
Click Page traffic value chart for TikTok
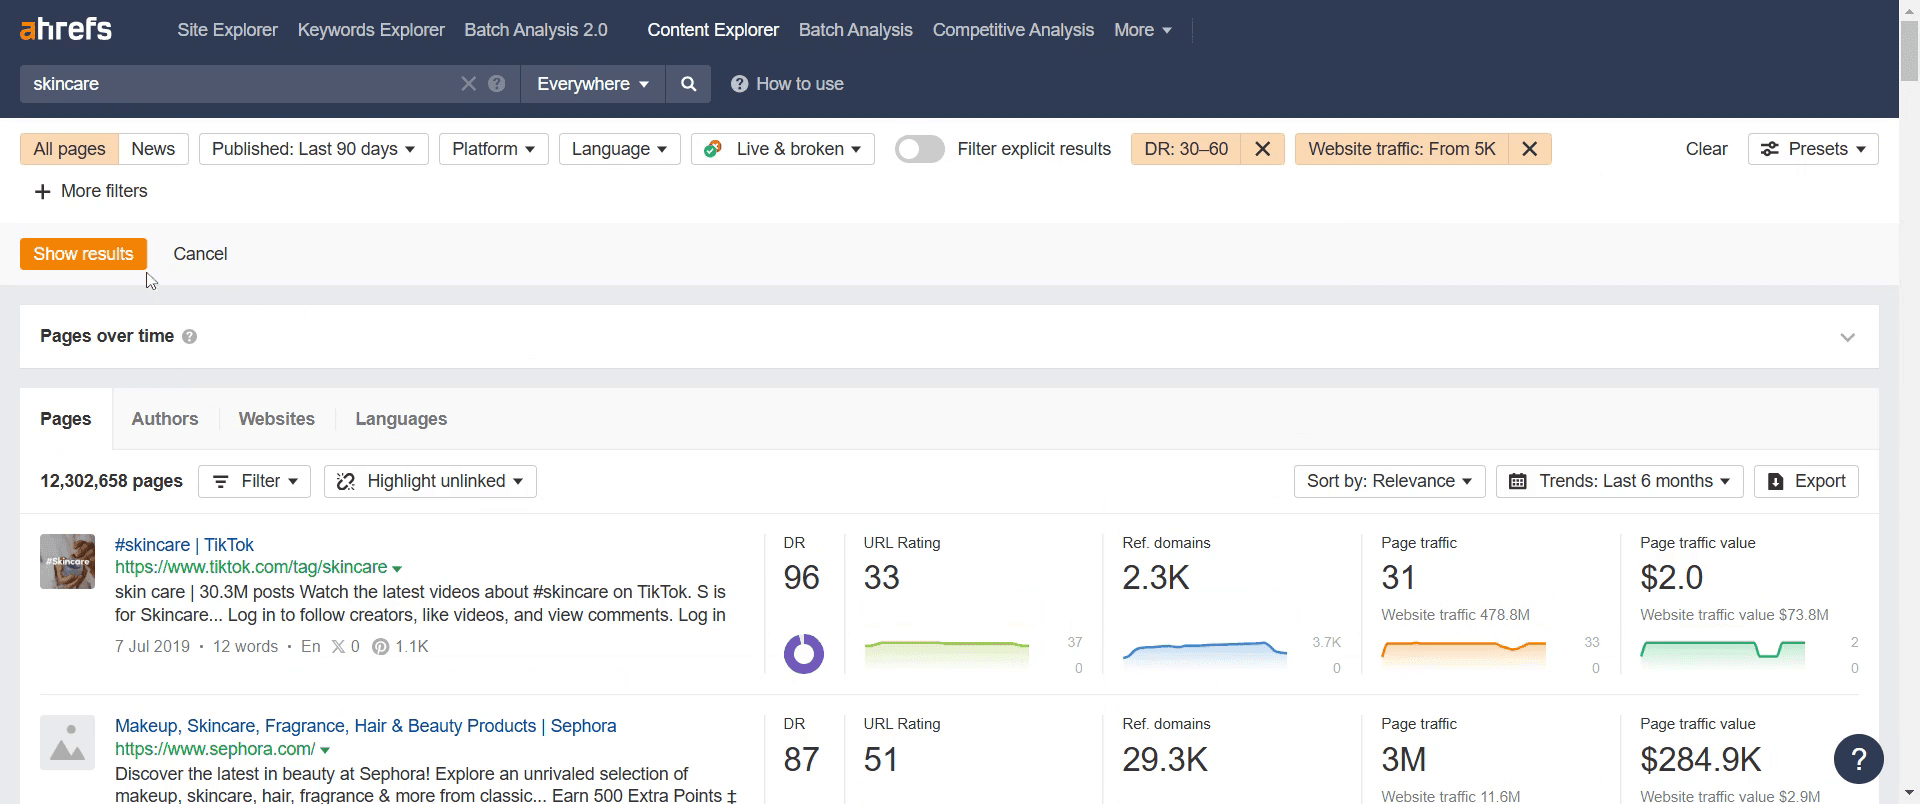(1723, 654)
